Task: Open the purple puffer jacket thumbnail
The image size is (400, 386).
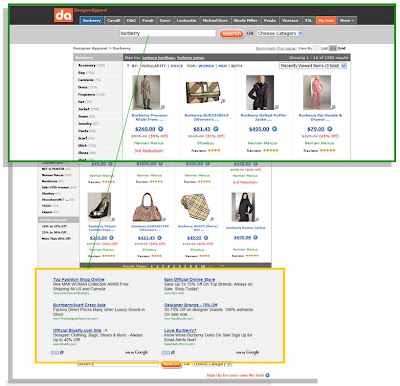Action: point(260,92)
